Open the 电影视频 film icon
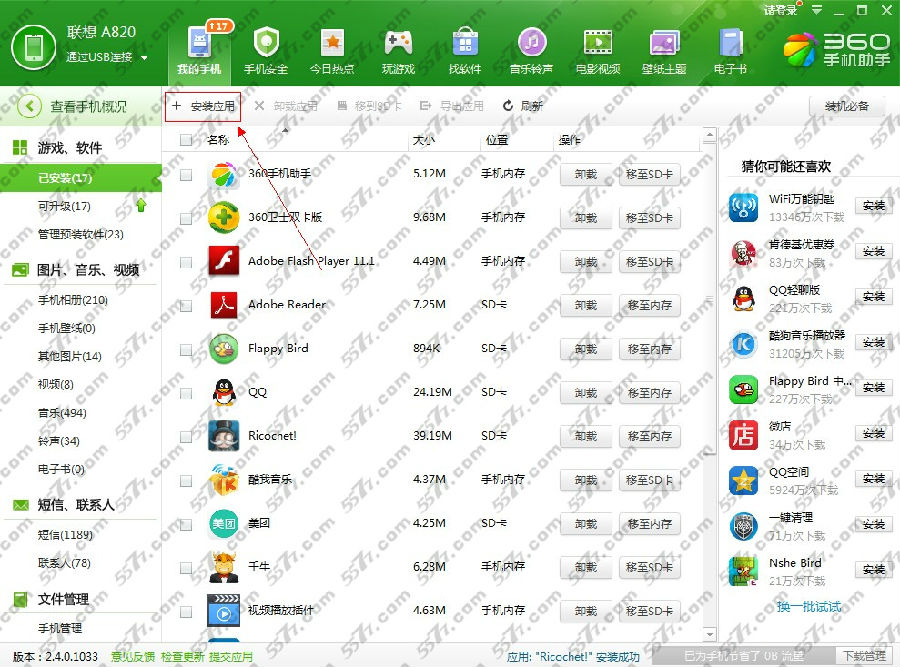The height and width of the screenshot is (667, 900). tap(598, 42)
